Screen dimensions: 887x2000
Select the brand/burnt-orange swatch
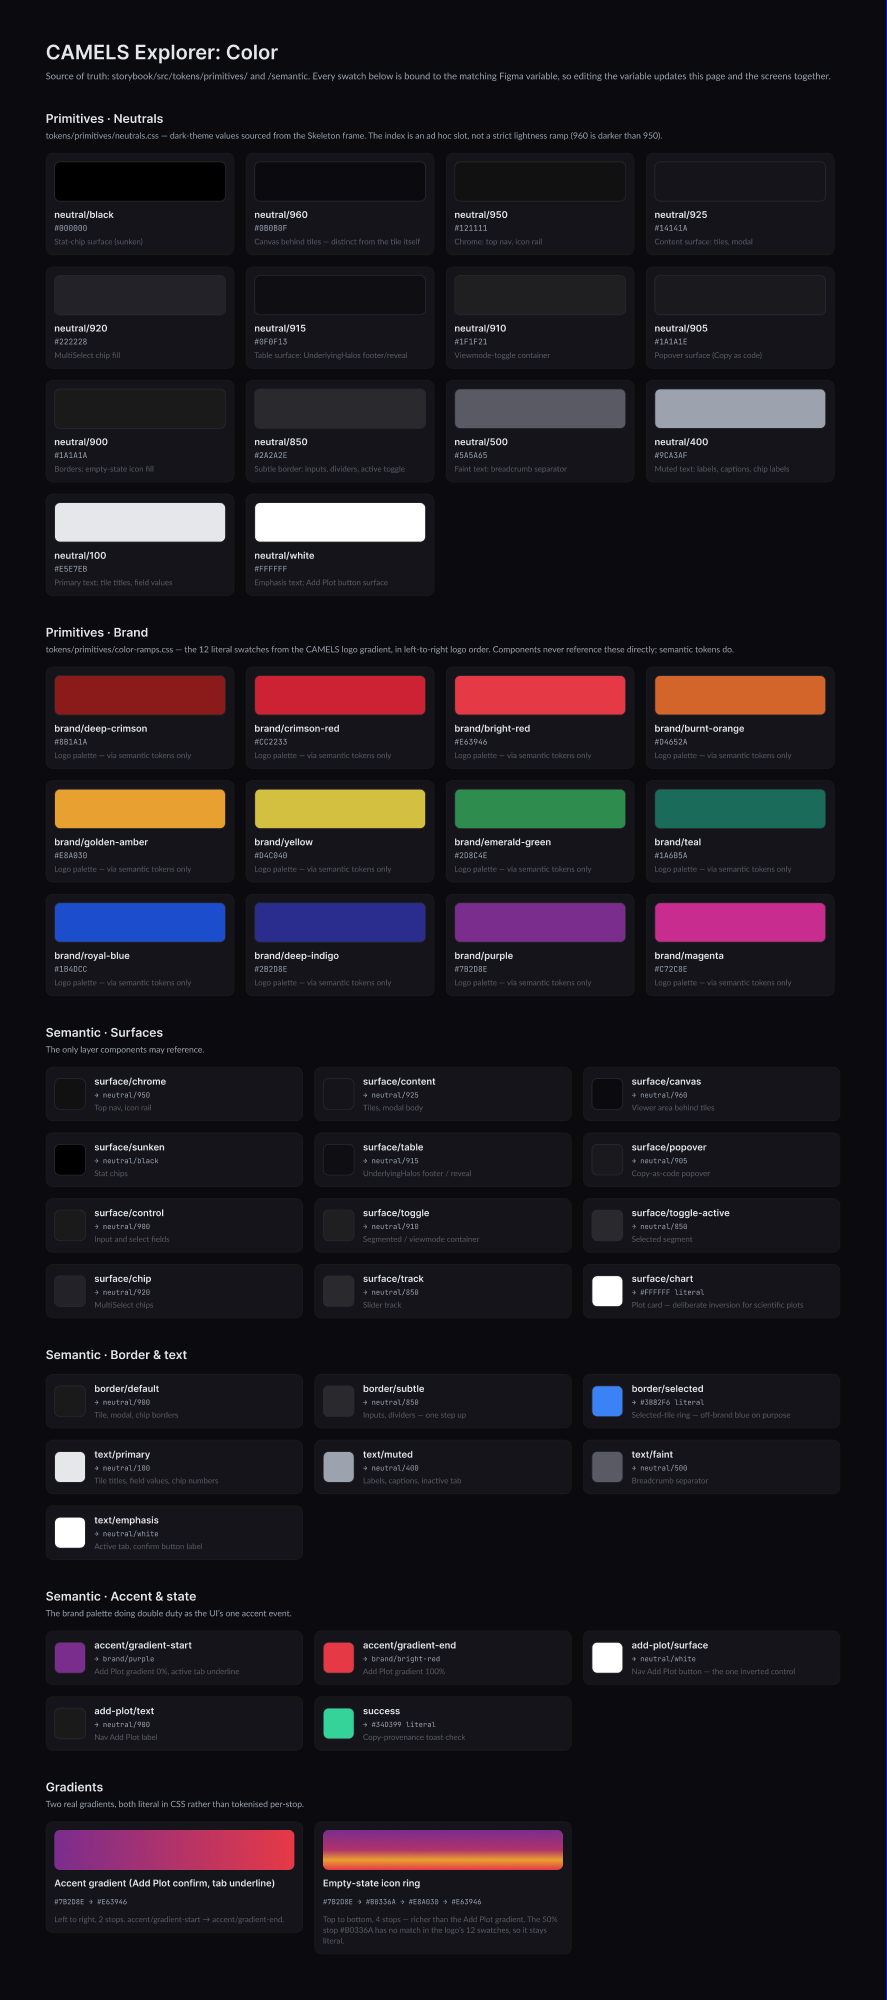pos(740,695)
